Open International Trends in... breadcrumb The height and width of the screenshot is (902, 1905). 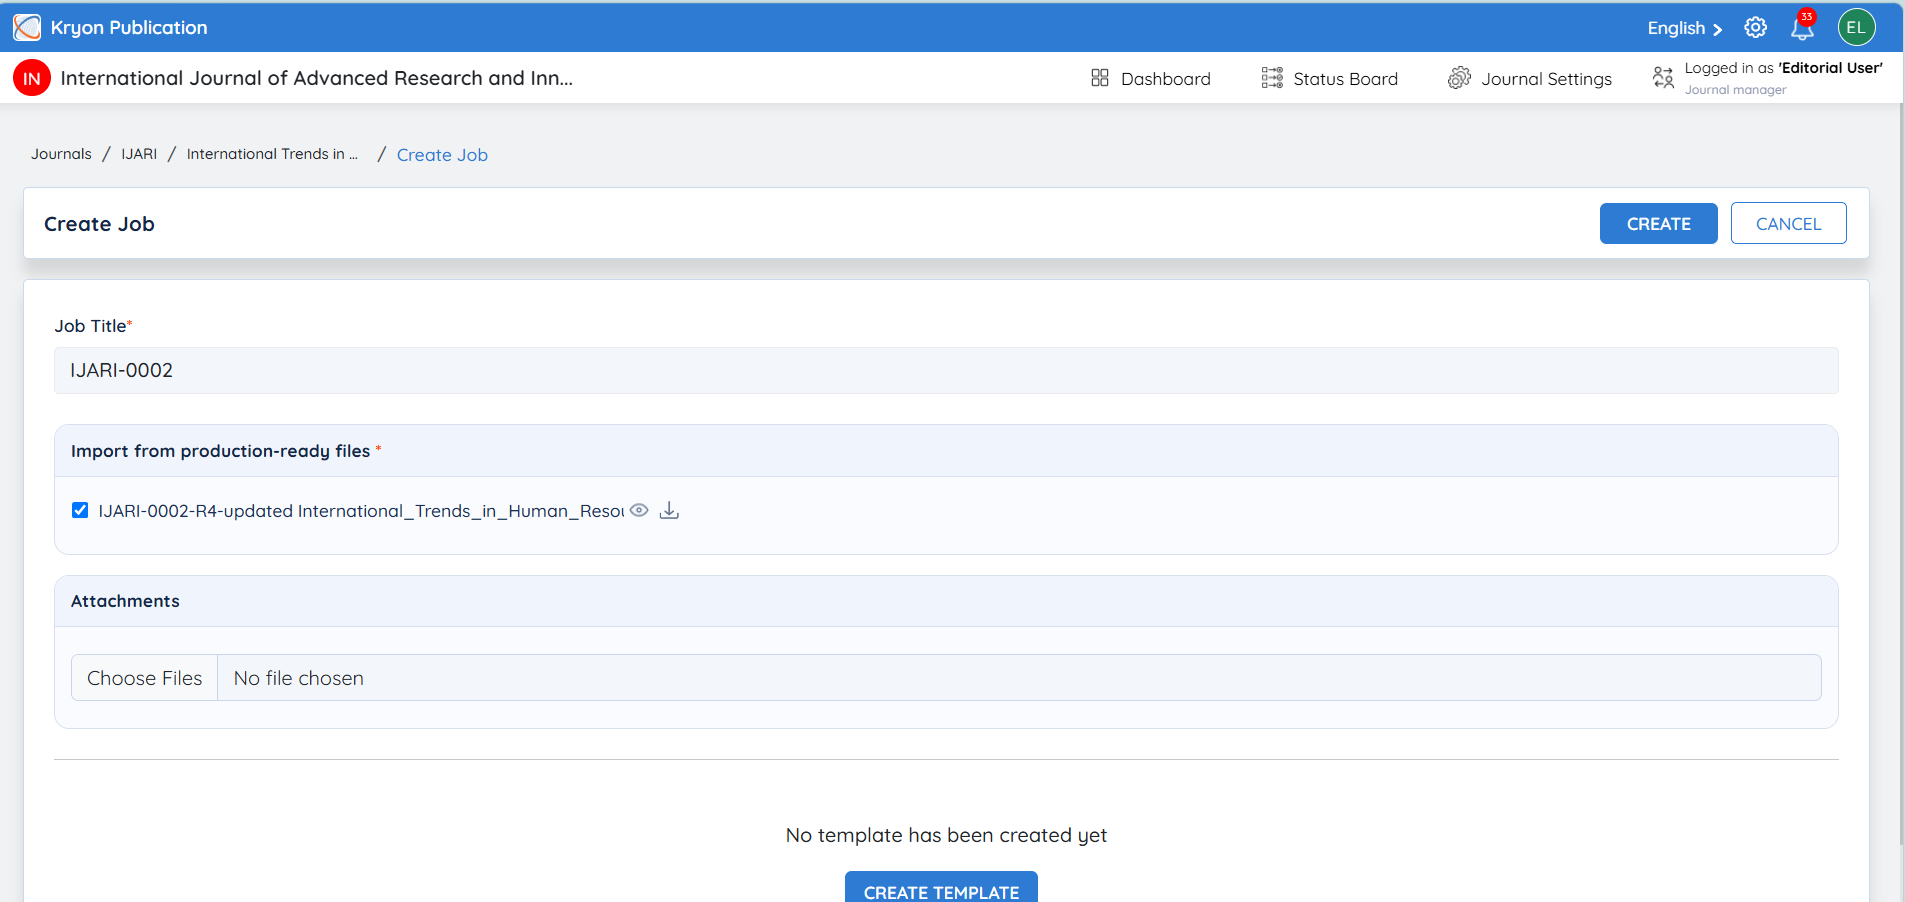[272, 154]
